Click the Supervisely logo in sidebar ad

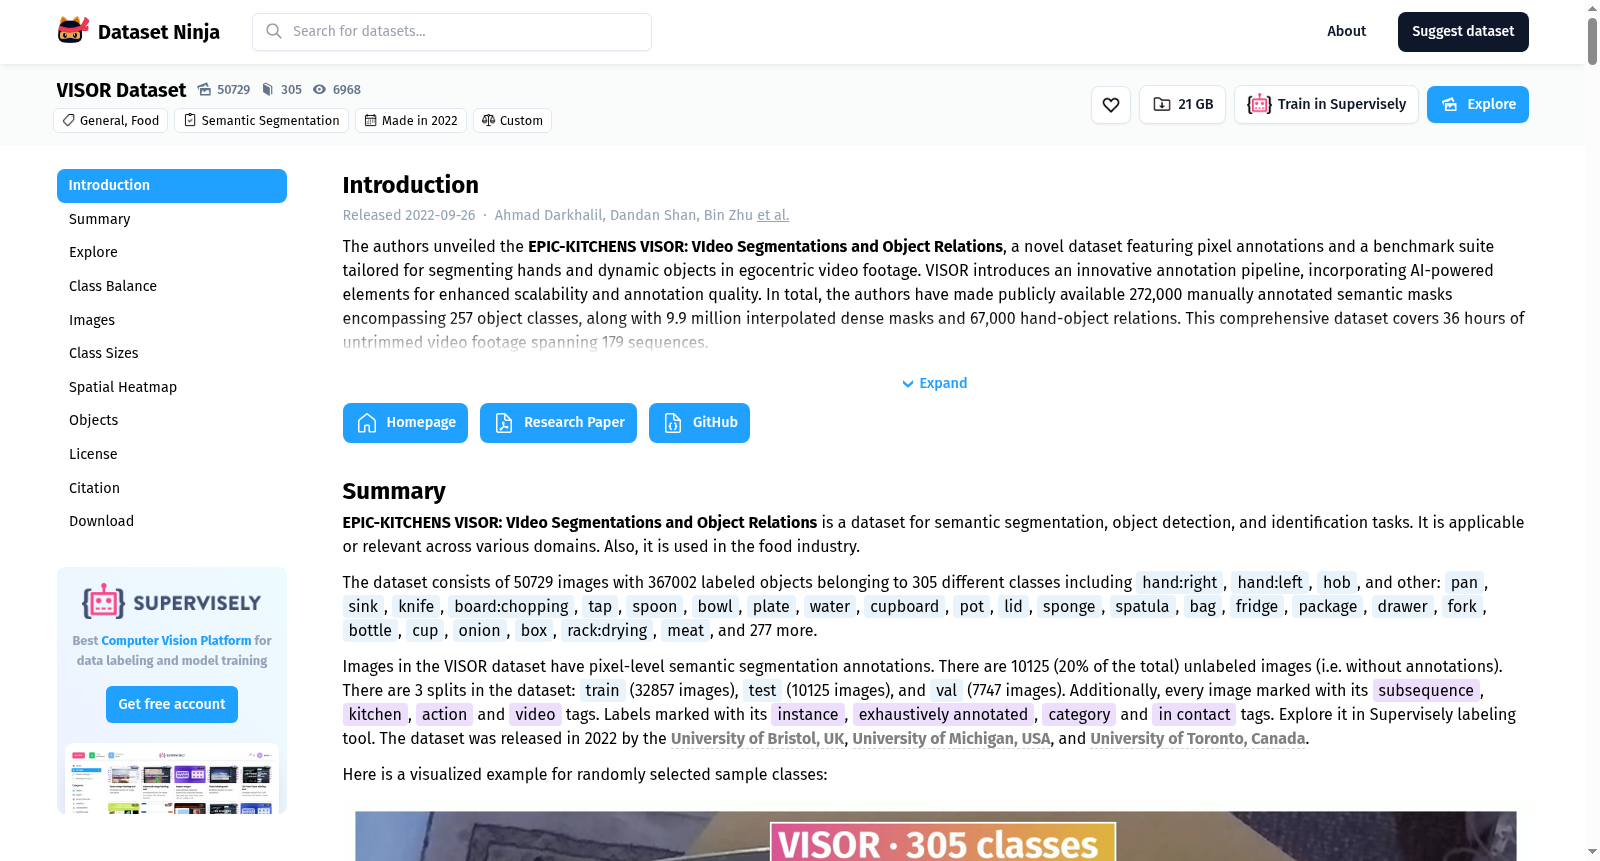coord(172,602)
